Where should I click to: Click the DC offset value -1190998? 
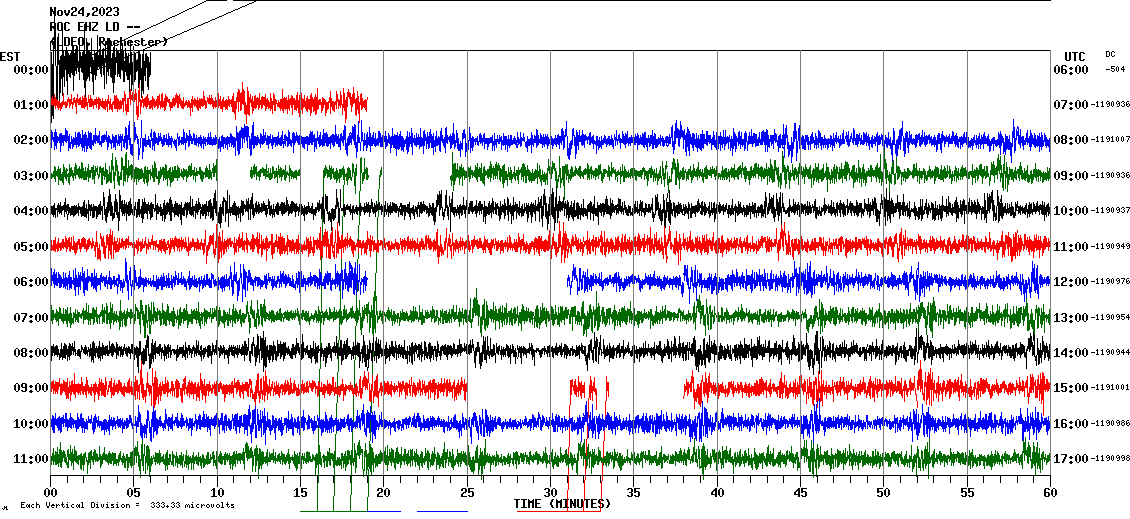pos(1110,459)
